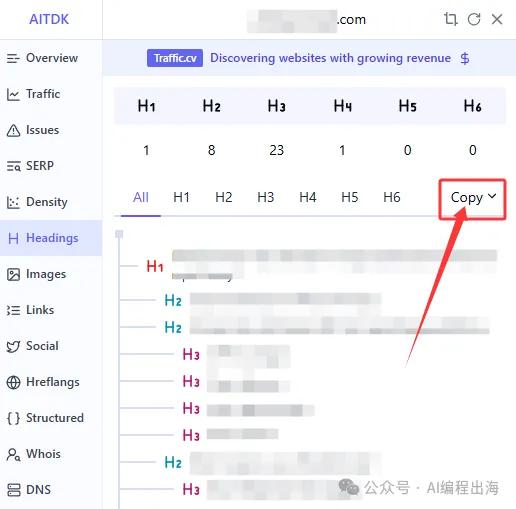Open the Social Twitter bird icon
Image resolution: width=516 pixels, height=509 pixels.
click(13, 346)
